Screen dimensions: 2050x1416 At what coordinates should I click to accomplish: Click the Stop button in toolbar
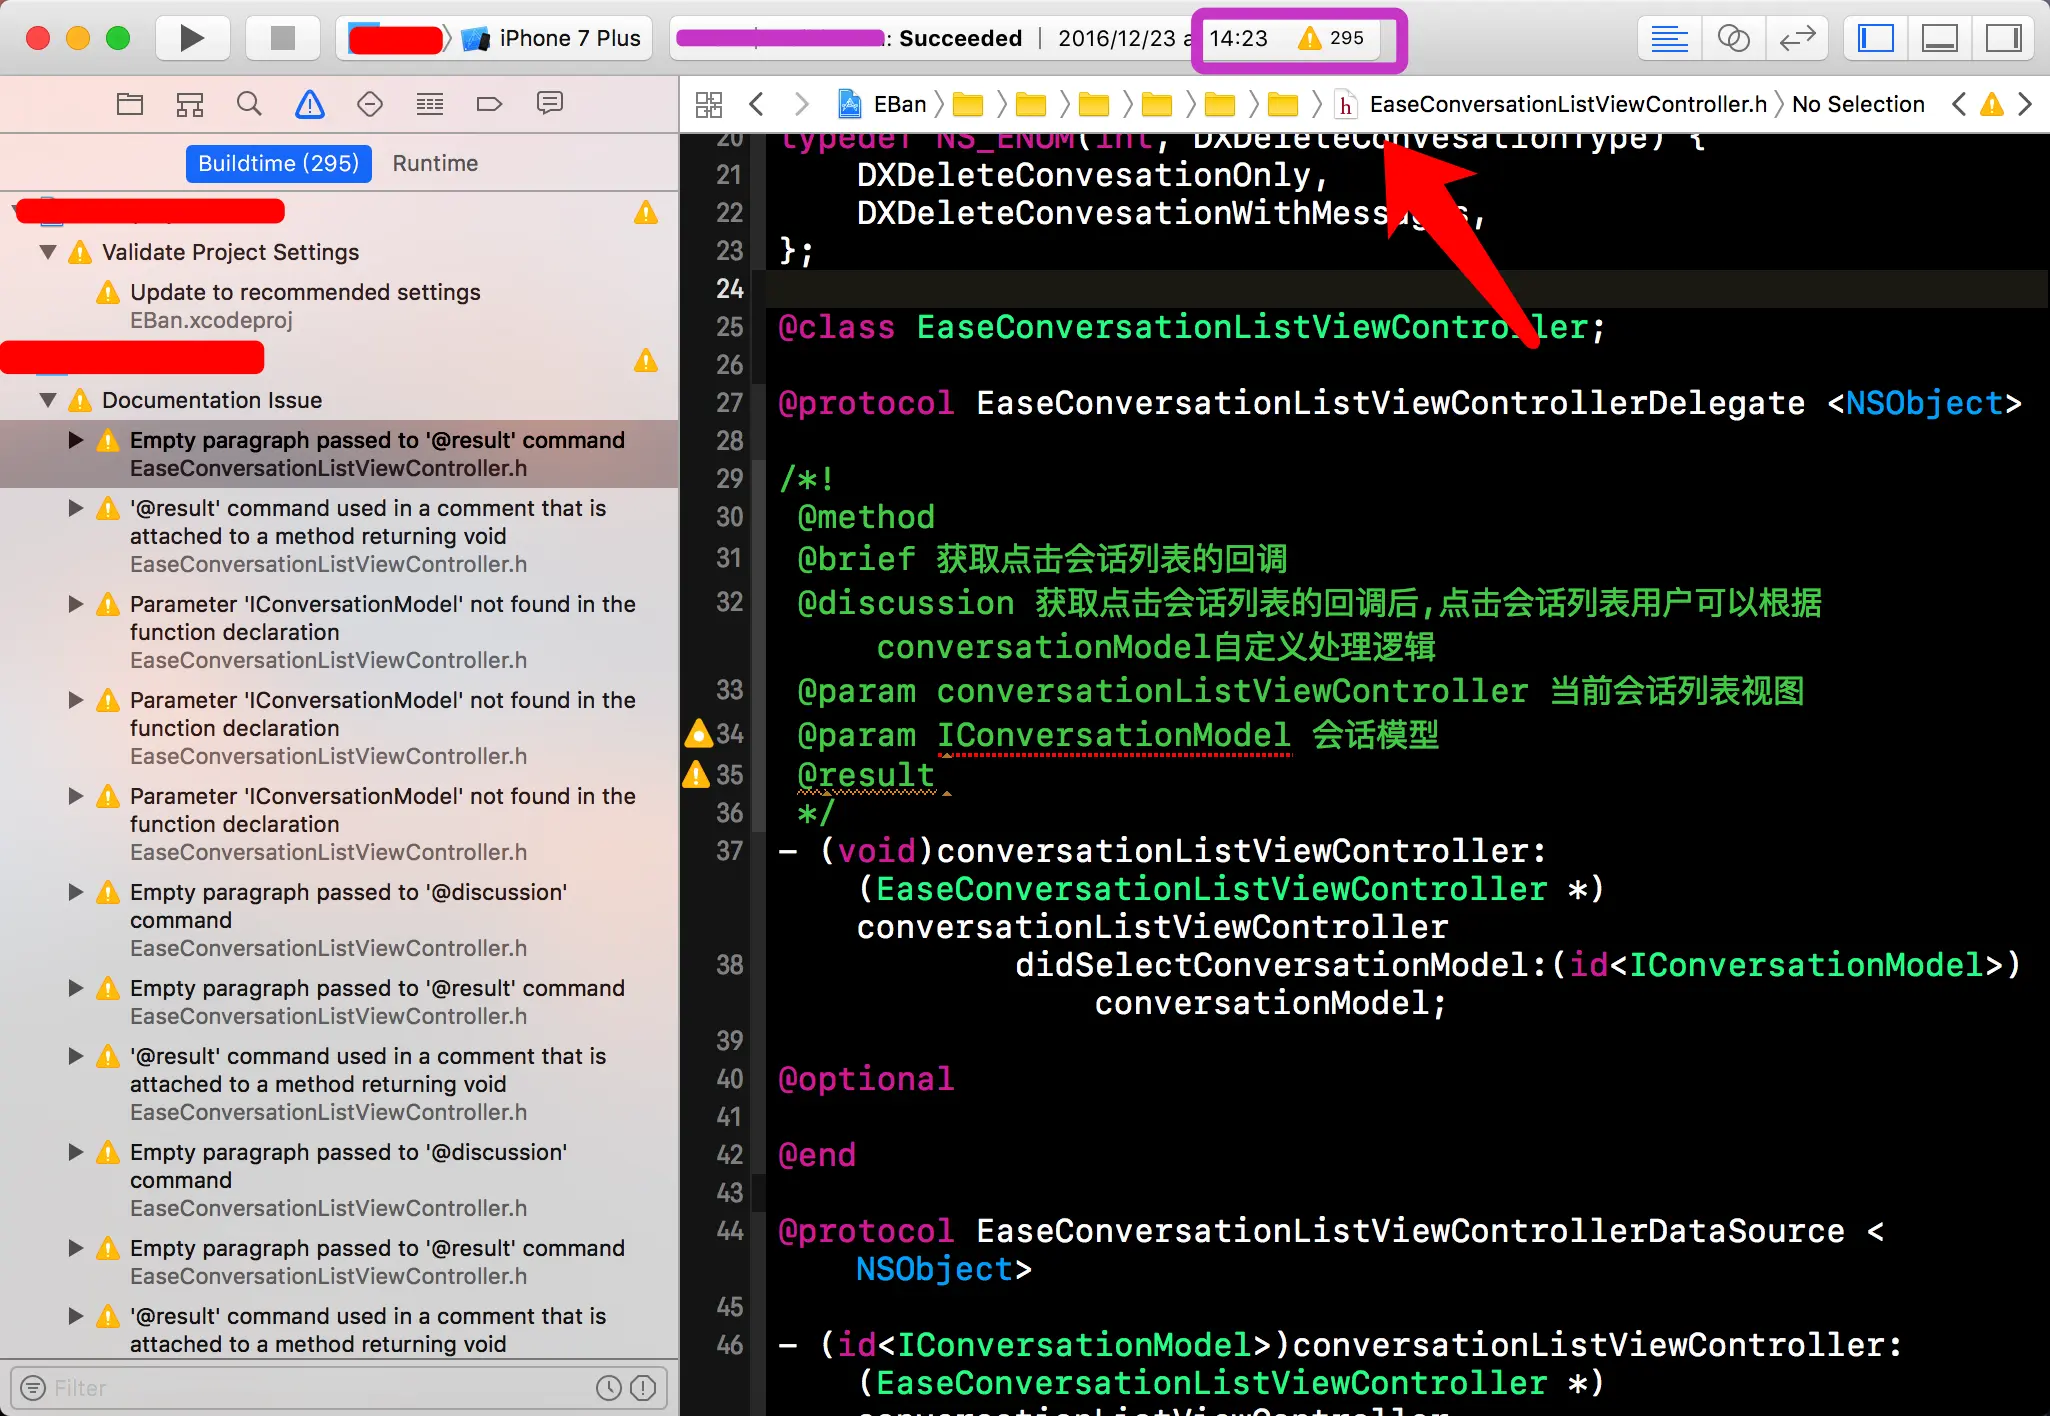tap(283, 38)
